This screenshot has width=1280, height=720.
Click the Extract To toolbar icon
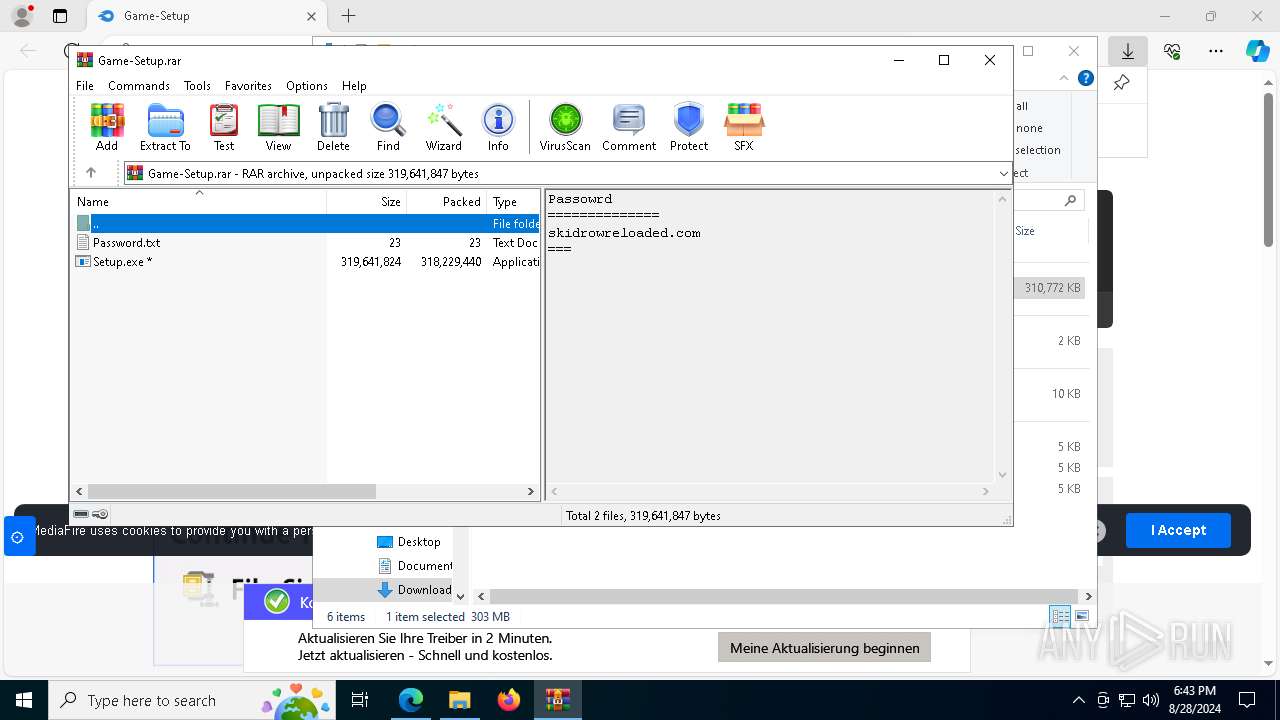pyautogui.click(x=165, y=127)
